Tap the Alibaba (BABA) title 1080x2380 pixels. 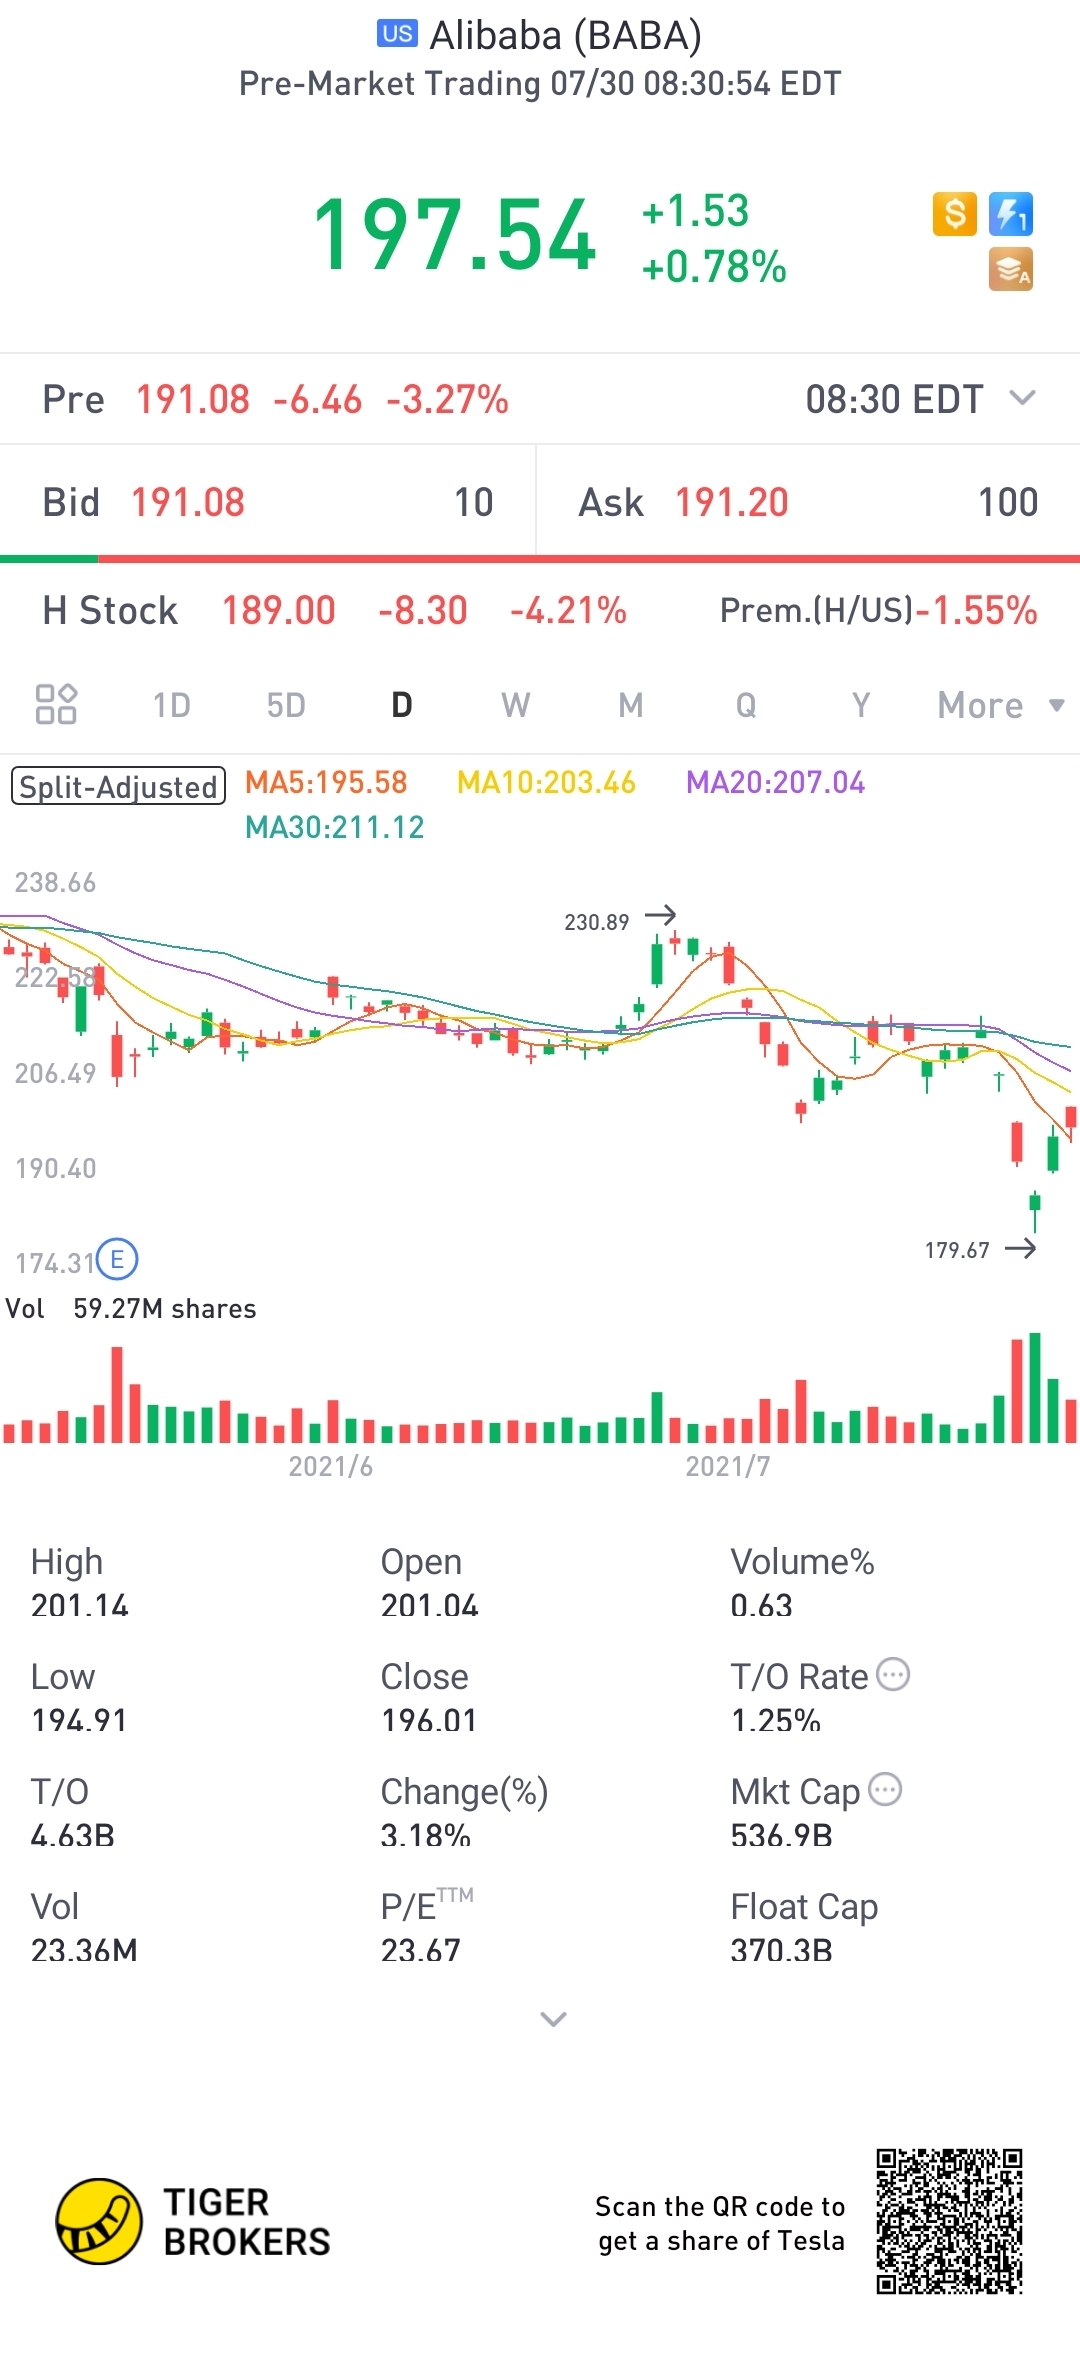click(x=565, y=35)
